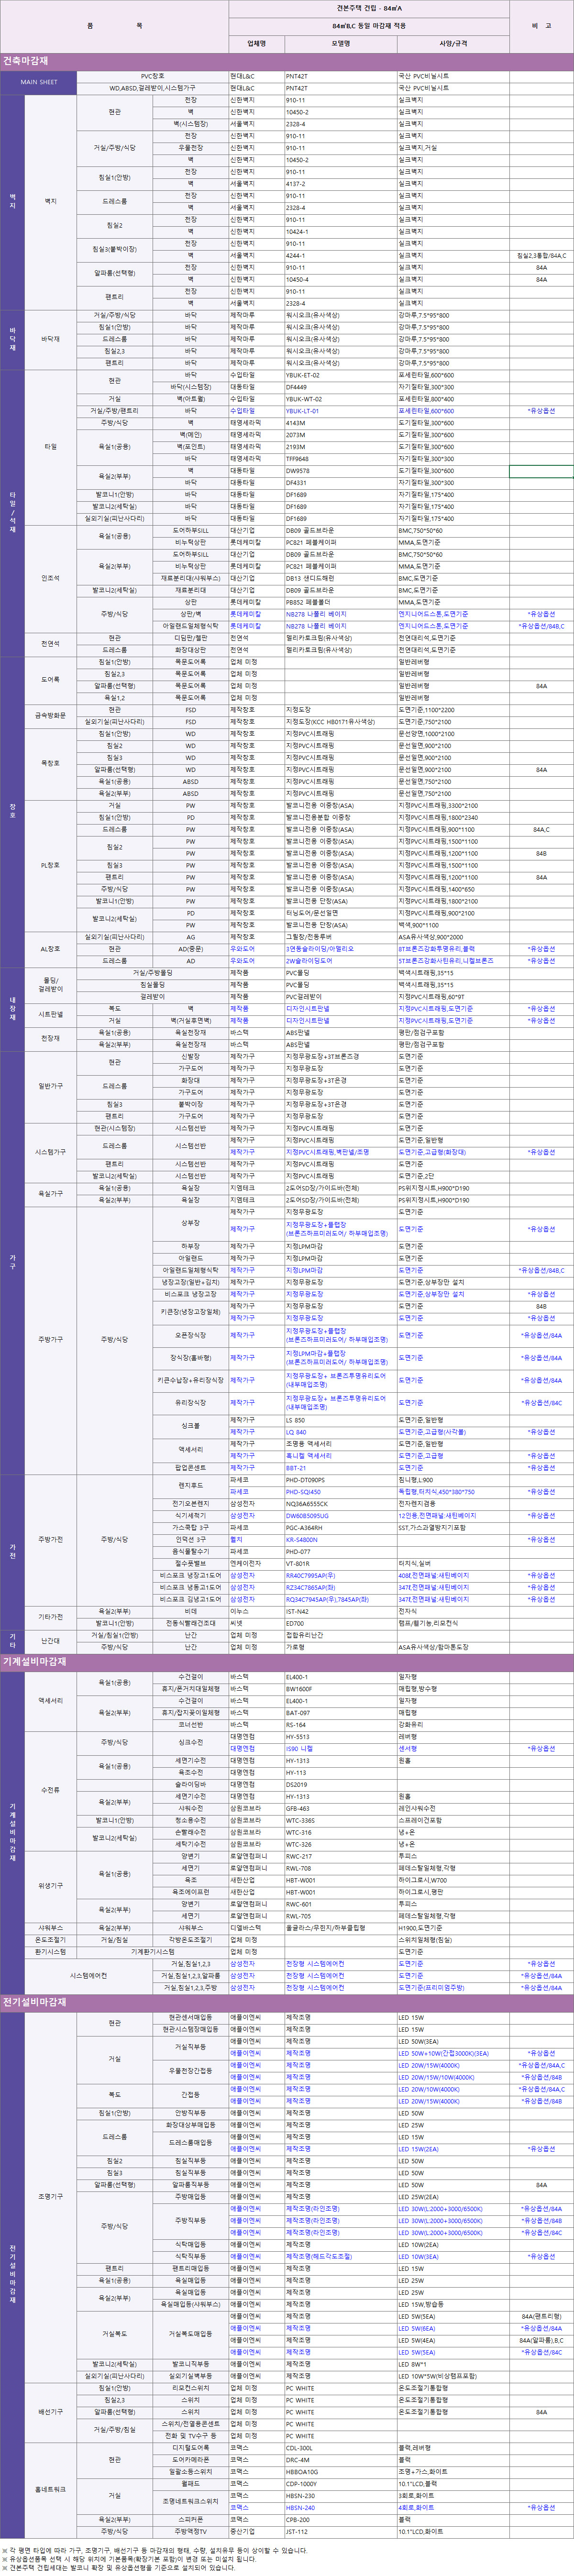The height and width of the screenshot is (2576, 574).
Task: Select model cell BBT-21
Action: [x=340, y=1468]
